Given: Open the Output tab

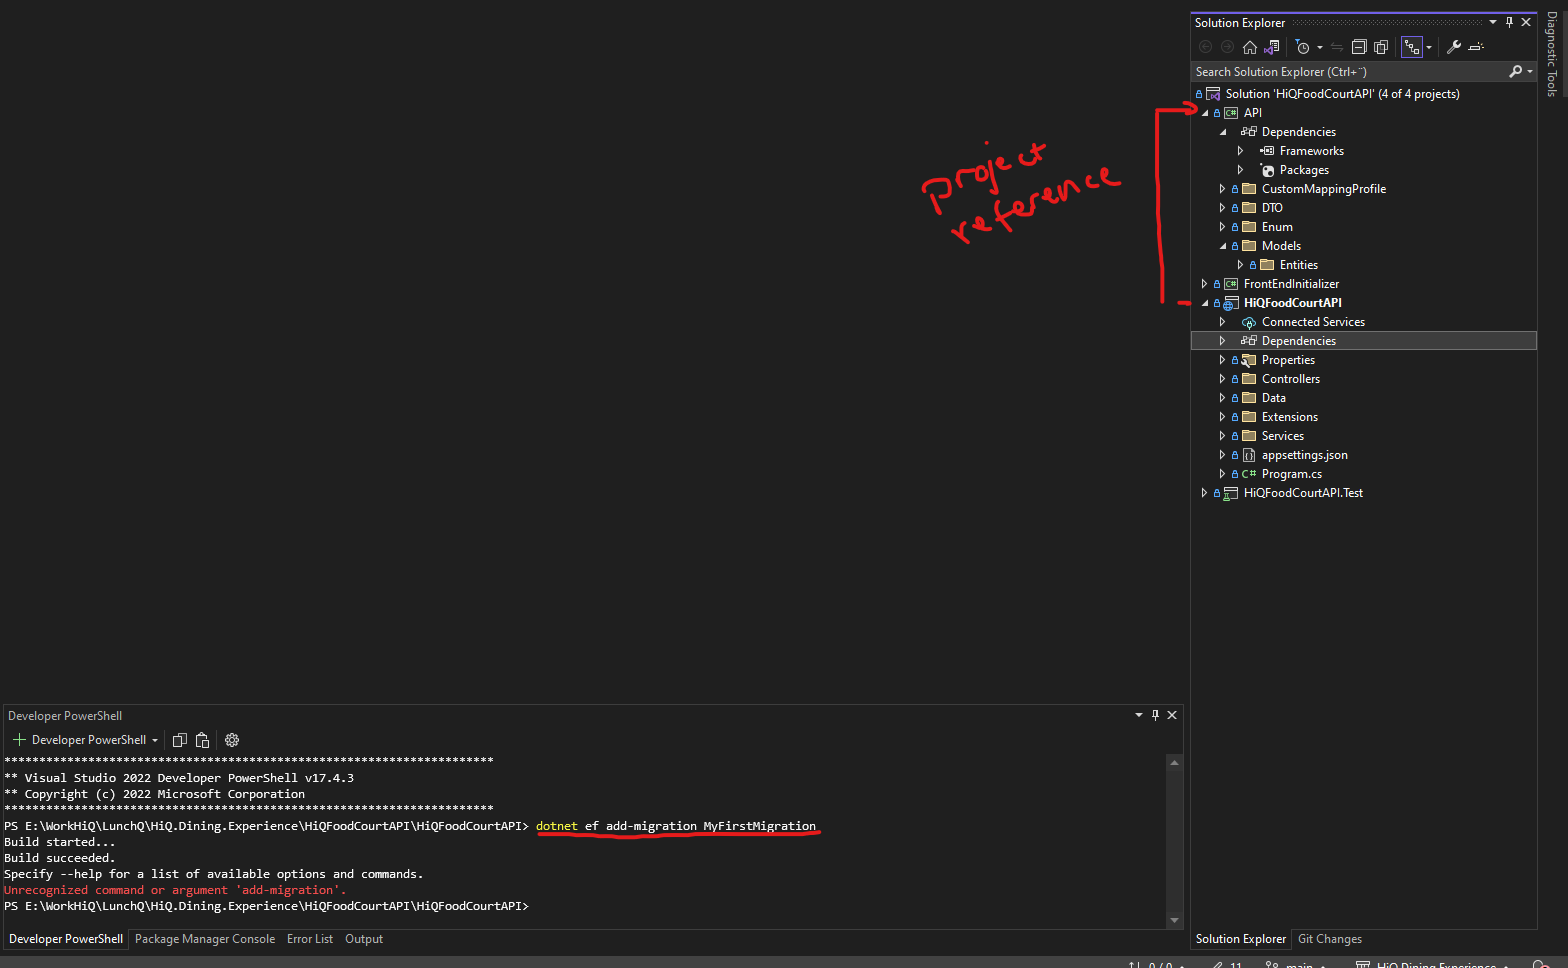Looking at the screenshot, I should point(364,939).
